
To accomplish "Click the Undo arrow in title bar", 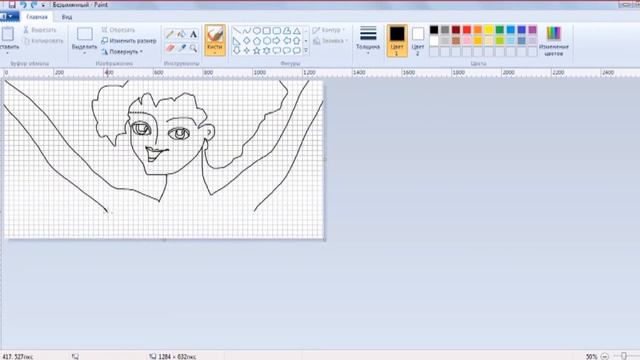I will coord(23,5).
